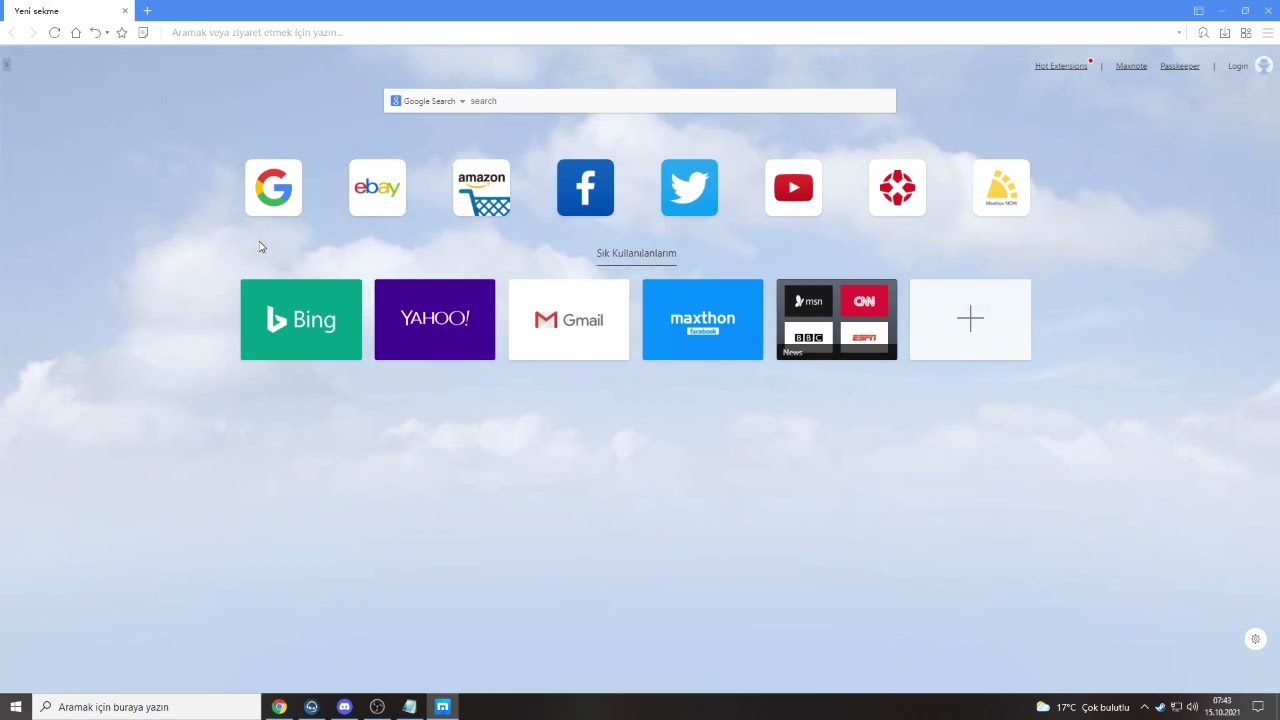Click the reload page icon
Screen dimensions: 1280x720
54,33
